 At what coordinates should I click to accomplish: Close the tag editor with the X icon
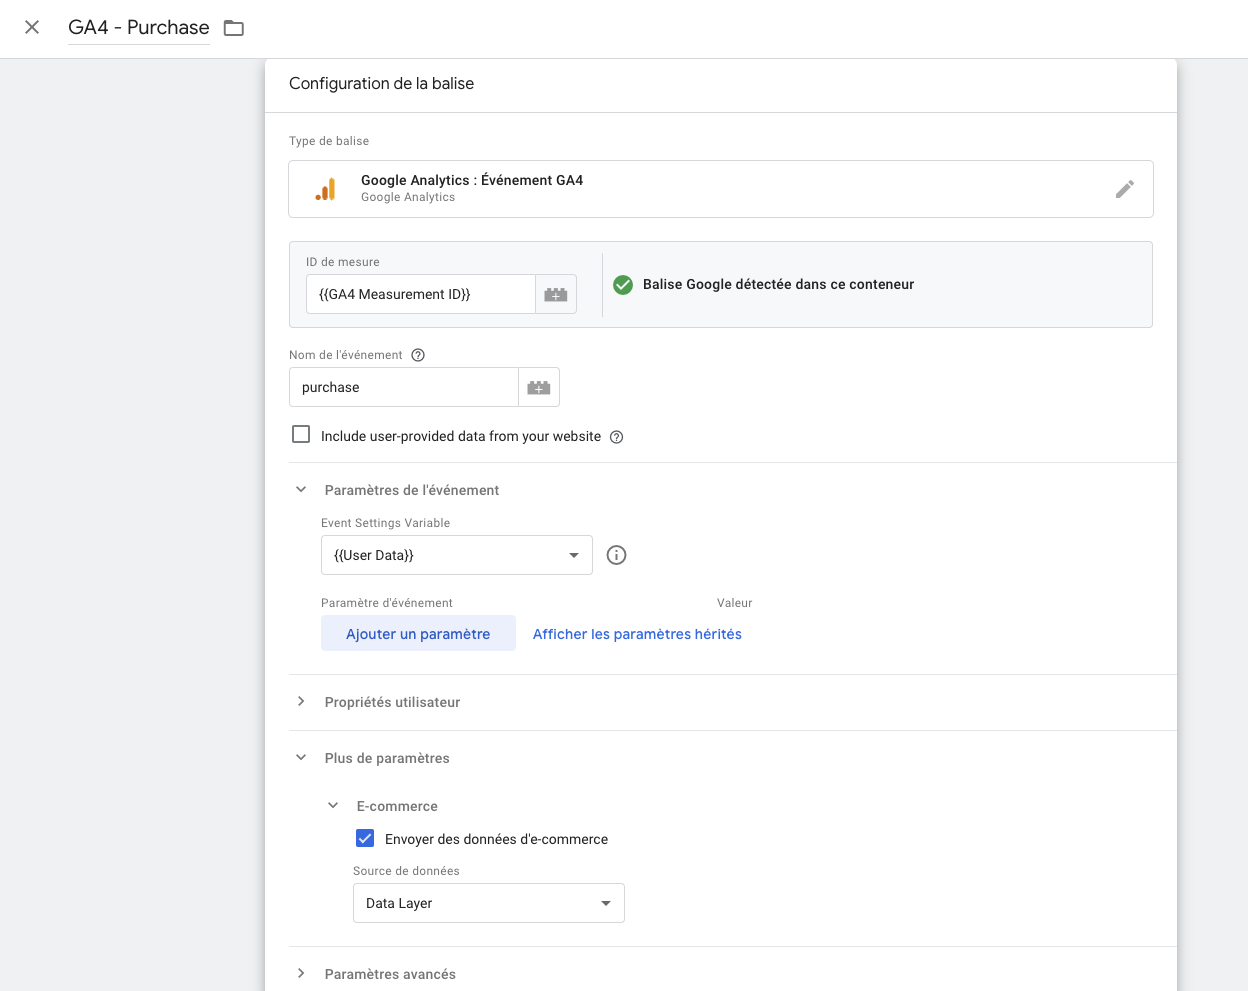32,27
